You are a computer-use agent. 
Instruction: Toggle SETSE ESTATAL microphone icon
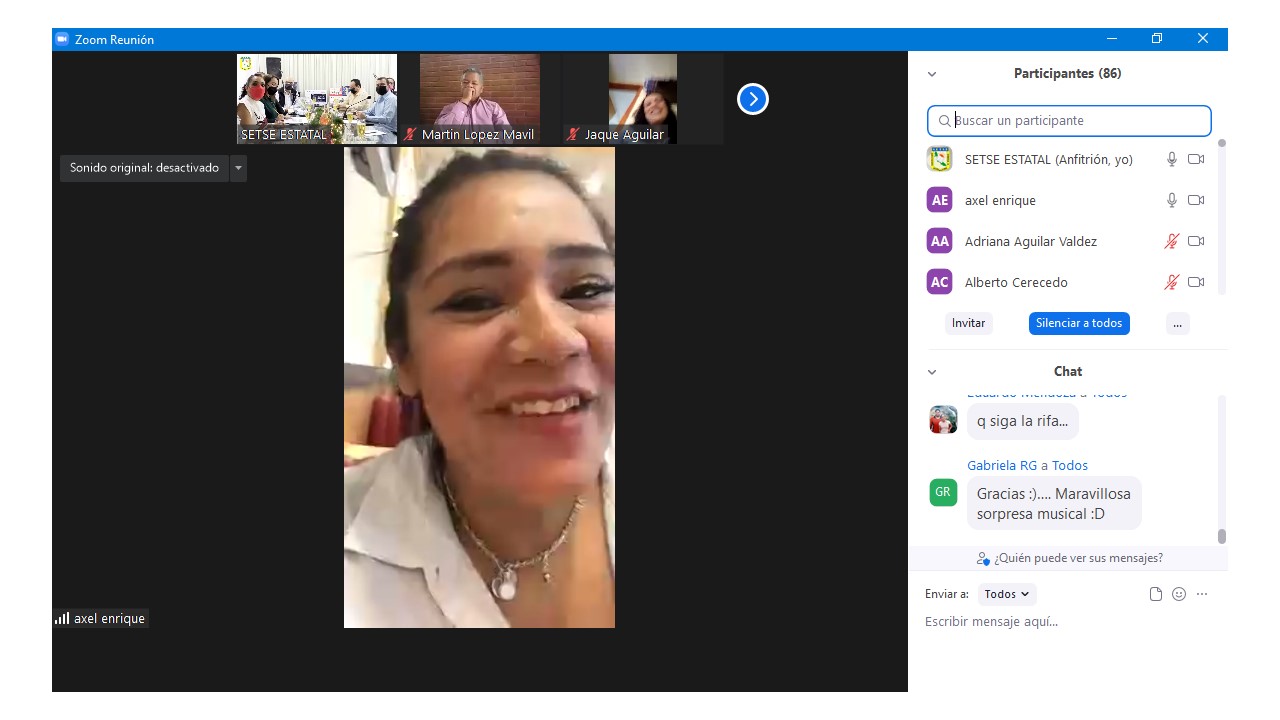pyautogui.click(x=1172, y=159)
